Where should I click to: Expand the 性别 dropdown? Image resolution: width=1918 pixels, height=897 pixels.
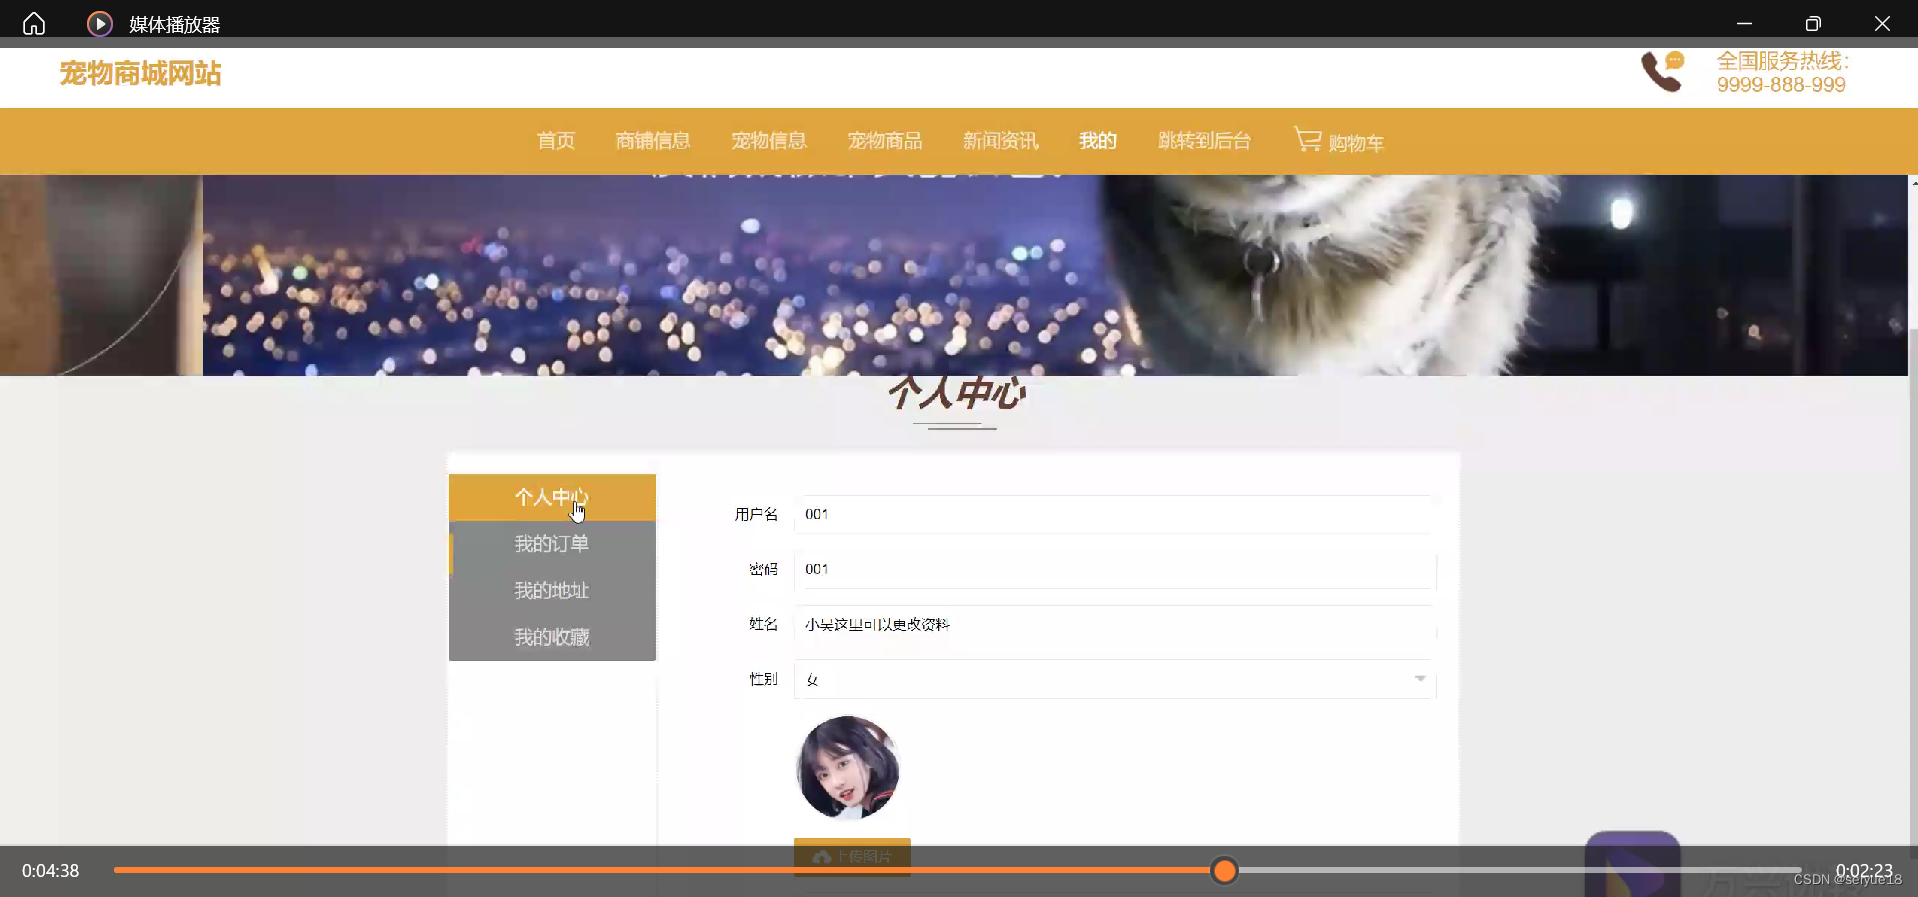[1115, 679]
